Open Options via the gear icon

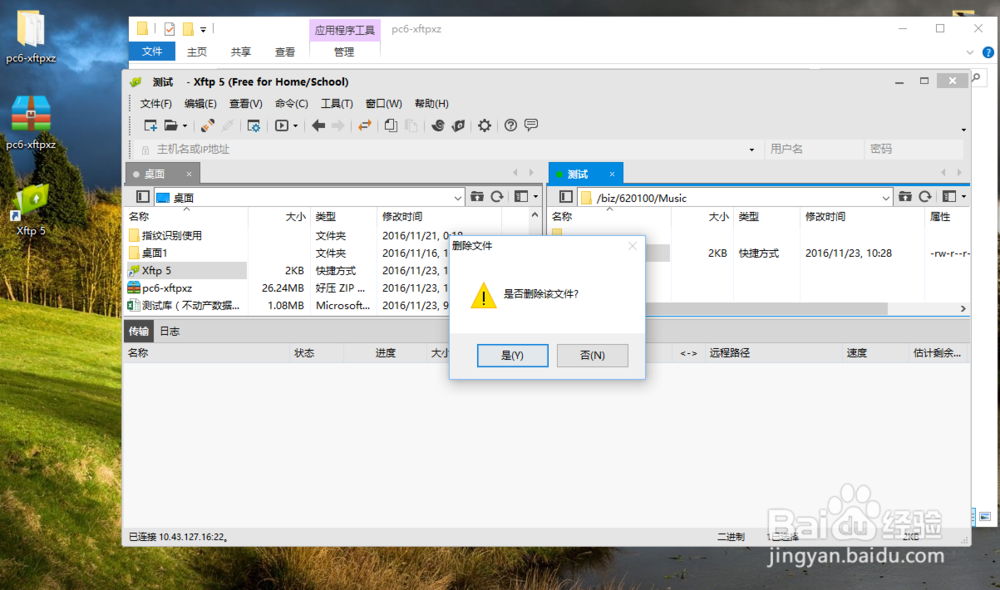(x=485, y=126)
